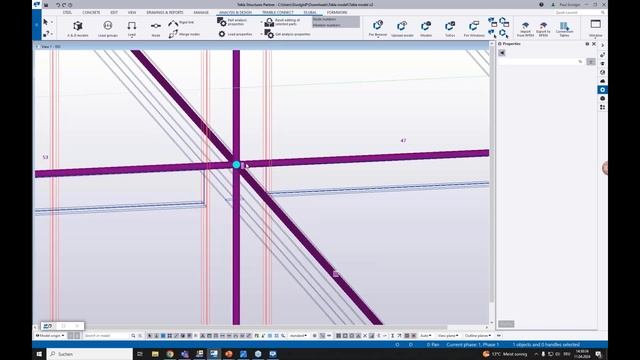Select ANALYSIS & DESIGN tab
640x360 pixels.
(235, 13)
